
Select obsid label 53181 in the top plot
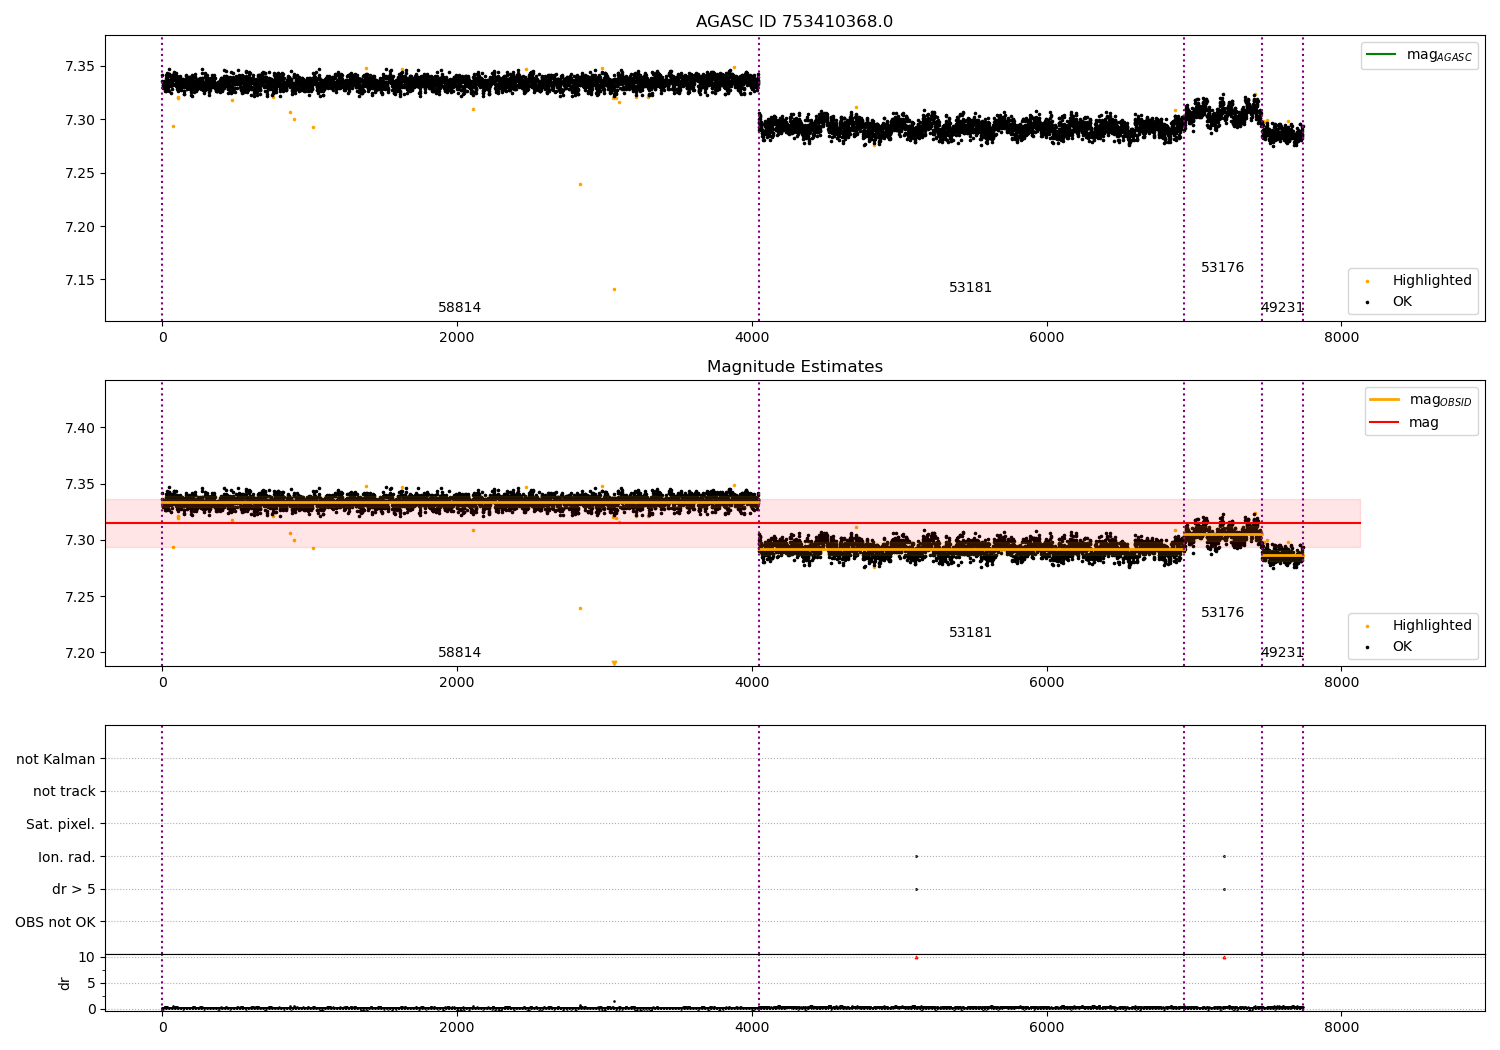click(970, 288)
